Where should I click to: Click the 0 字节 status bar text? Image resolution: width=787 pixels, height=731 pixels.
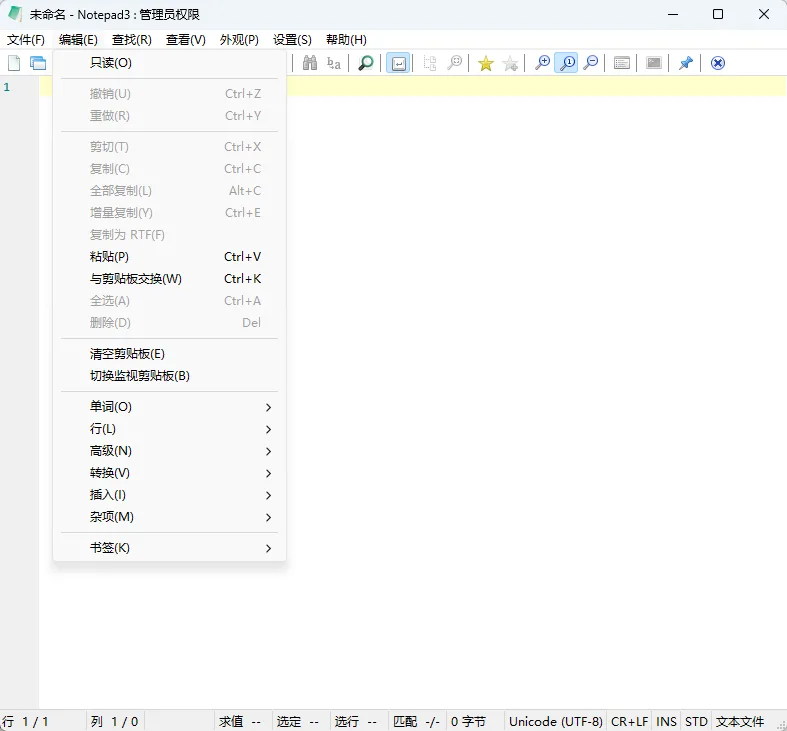(468, 721)
